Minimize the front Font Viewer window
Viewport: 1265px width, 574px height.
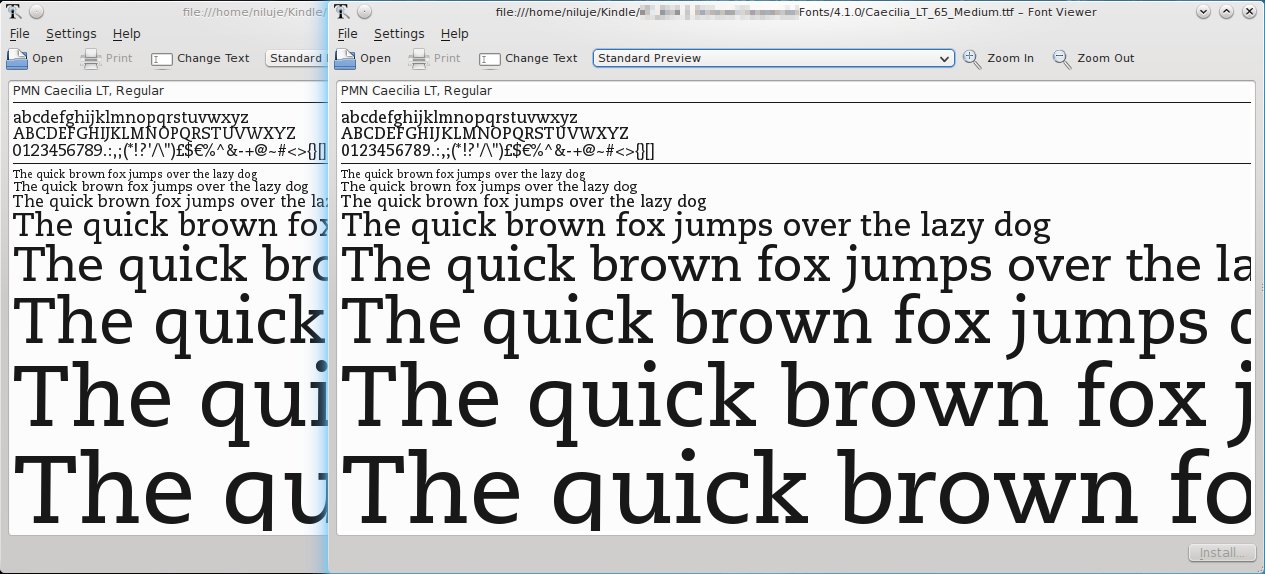pos(1203,12)
